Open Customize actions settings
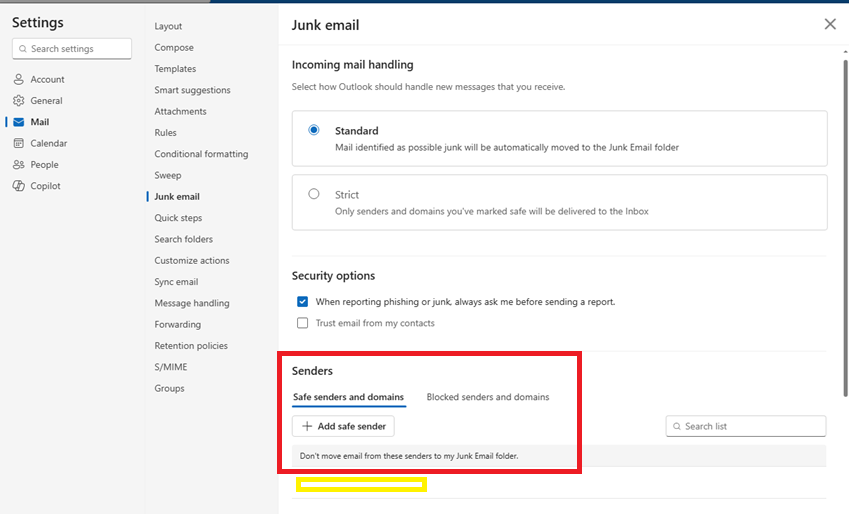Viewport: 853px width, 514px height. (x=192, y=261)
